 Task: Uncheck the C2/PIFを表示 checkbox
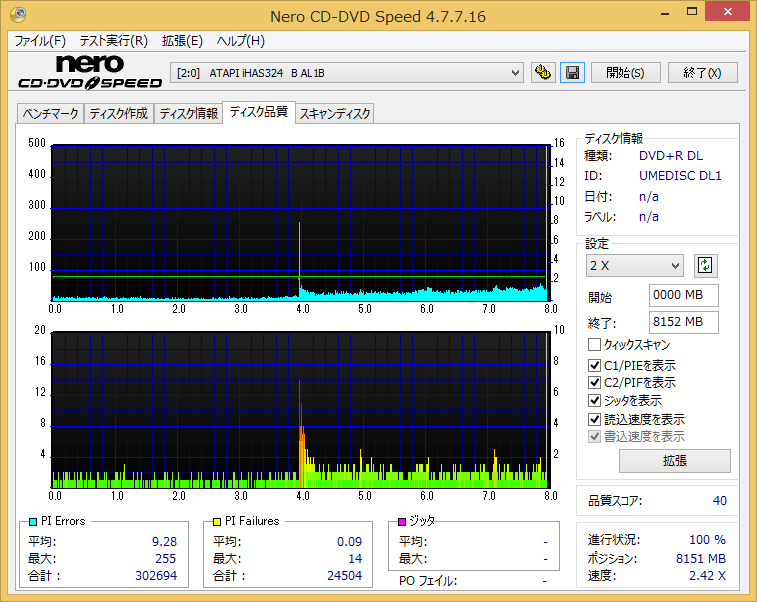[594, 383]
